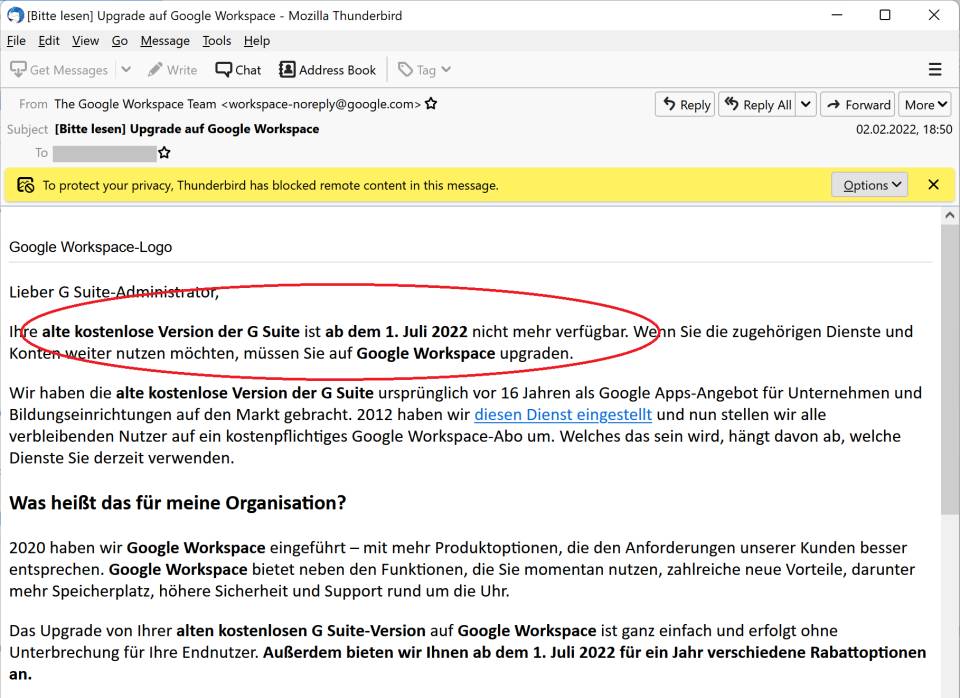The width and height of the screenshot is (960, 698).
Task: Click the Reply button
Action: coord(685,105)
